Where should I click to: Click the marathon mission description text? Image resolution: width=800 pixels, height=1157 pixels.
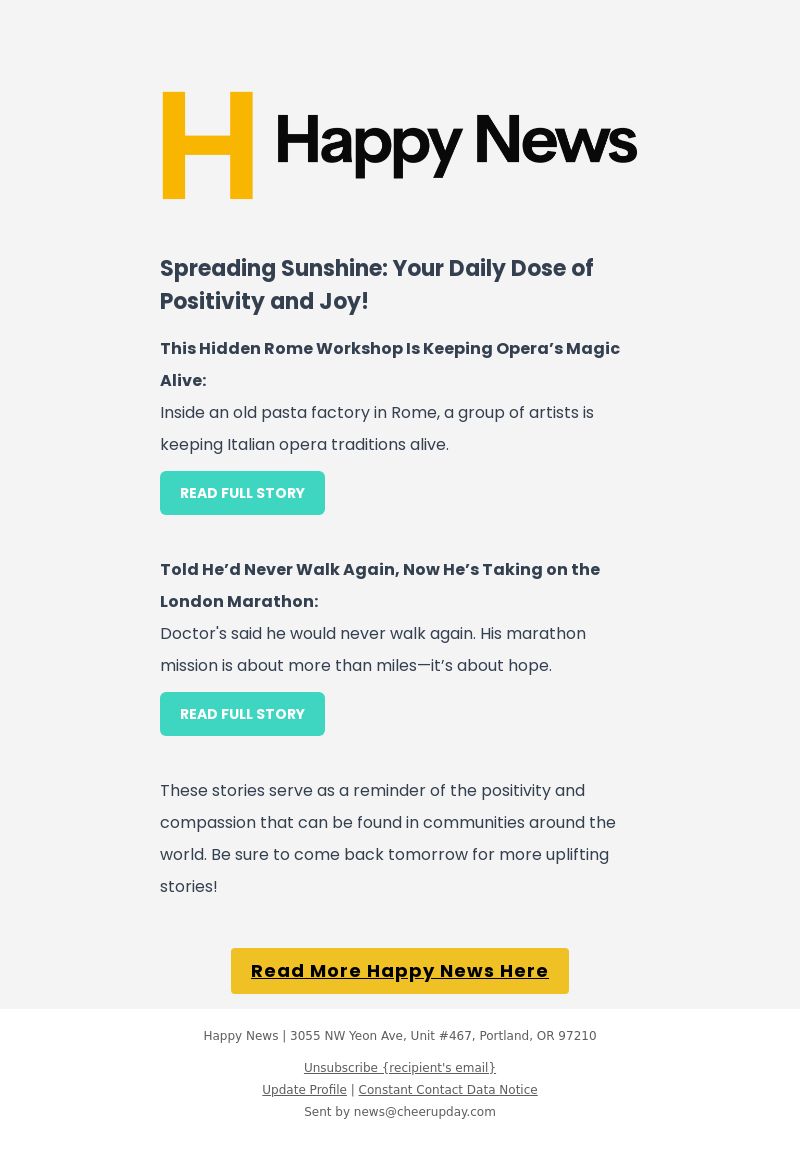tap(373, 649)
